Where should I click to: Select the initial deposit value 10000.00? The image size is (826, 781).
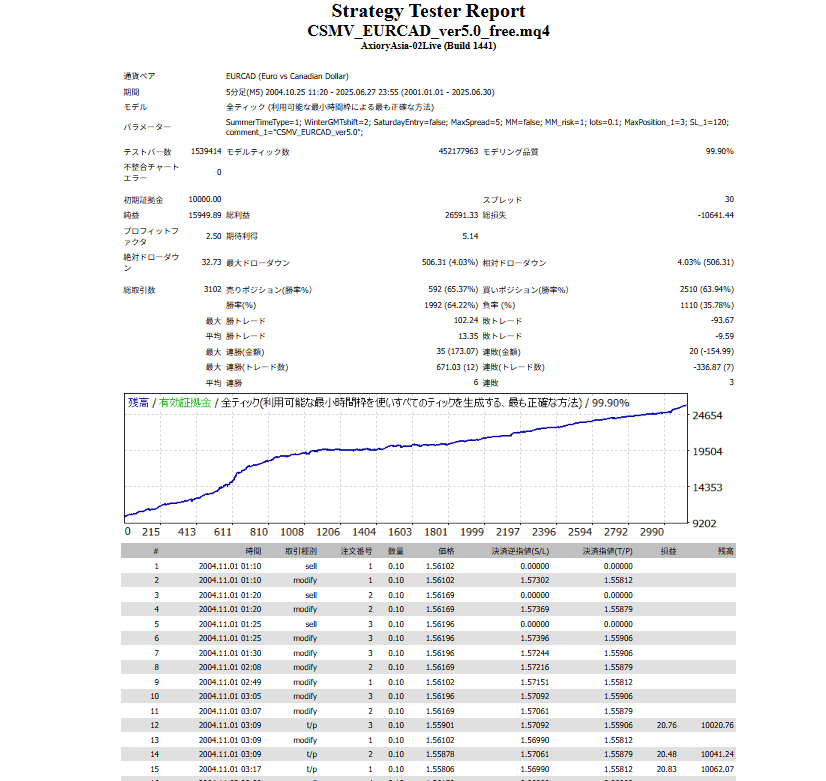coord(204,200)
